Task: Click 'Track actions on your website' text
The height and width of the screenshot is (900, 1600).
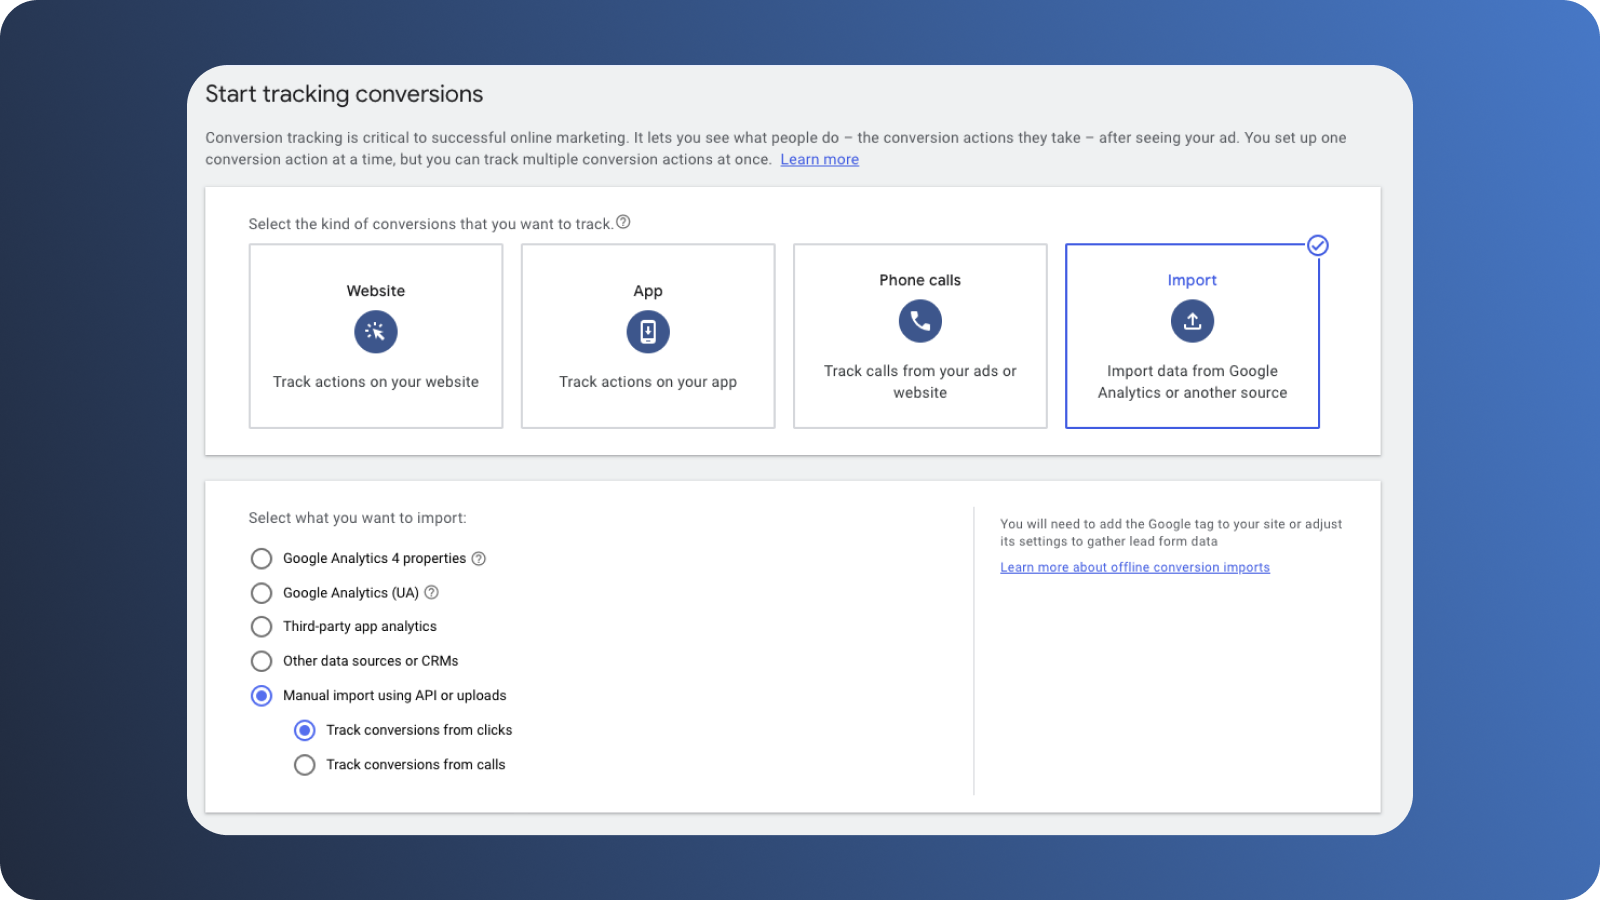Action: click(x=376, y=382)
